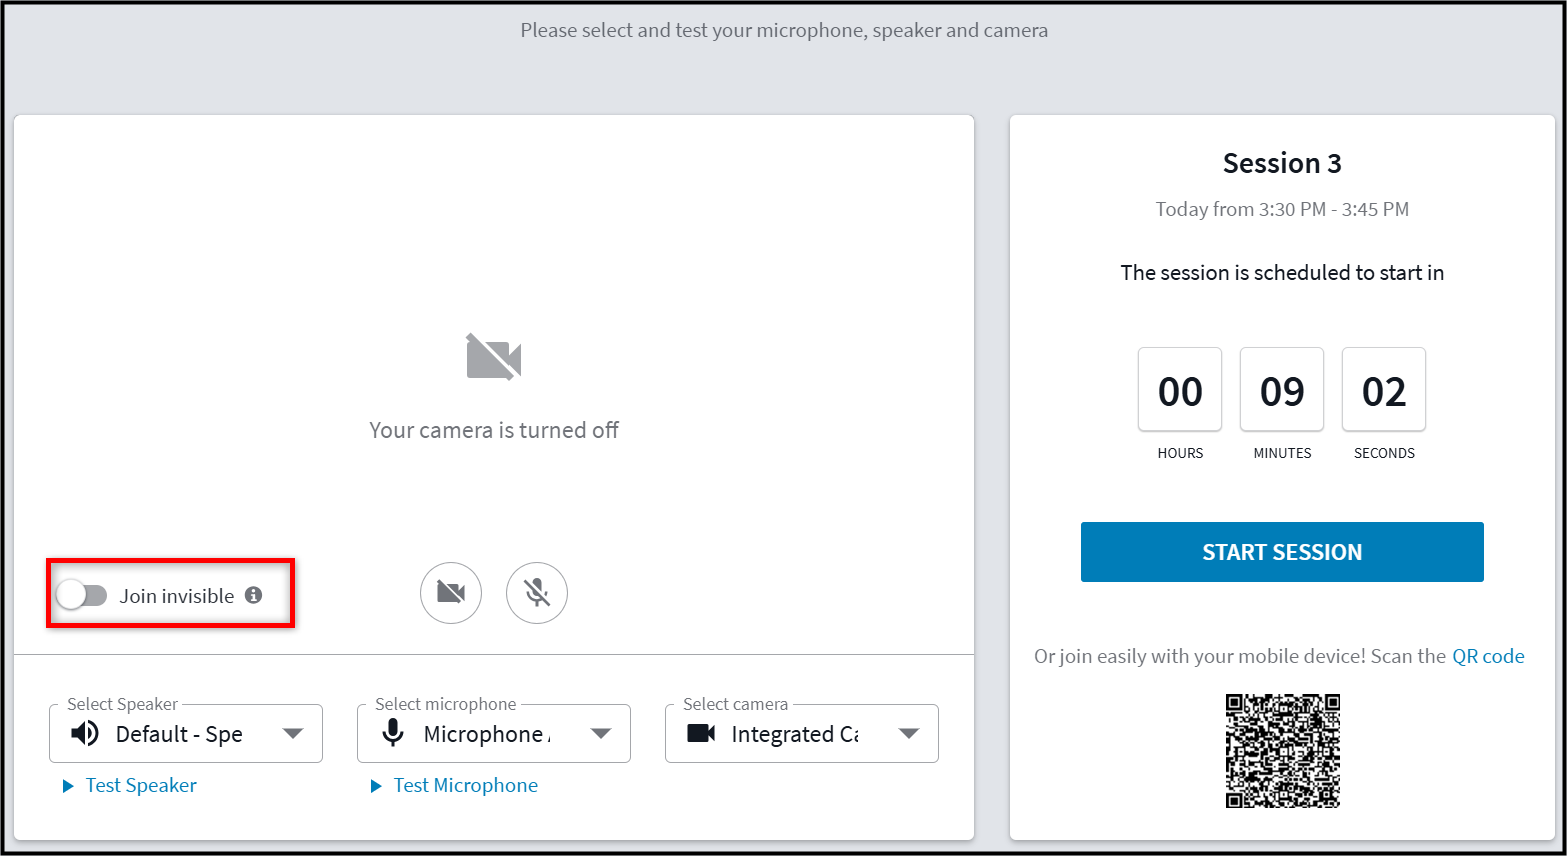Click the speaker volume icon in Select Speaker

85,734
